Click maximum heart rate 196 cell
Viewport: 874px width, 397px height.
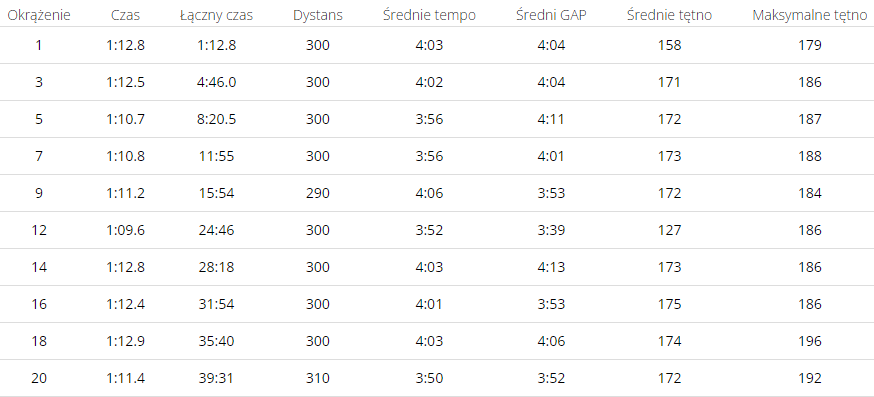click(x=809, y=341)
